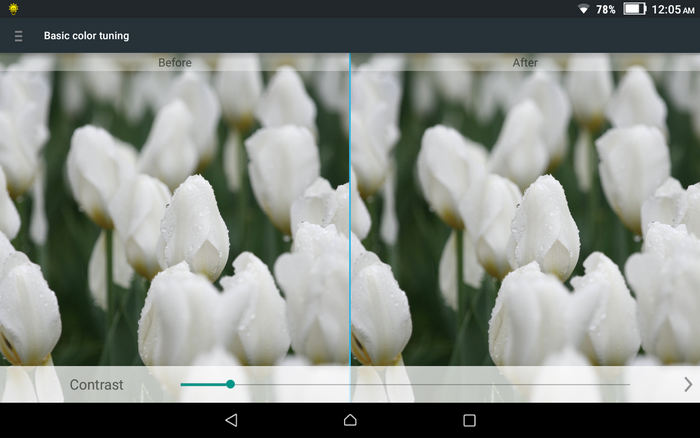The width and height of the screenshot is (700, 438).
Task: Click the Contrast slider handle
Action: pyautogui.click(x=230, y=384)
